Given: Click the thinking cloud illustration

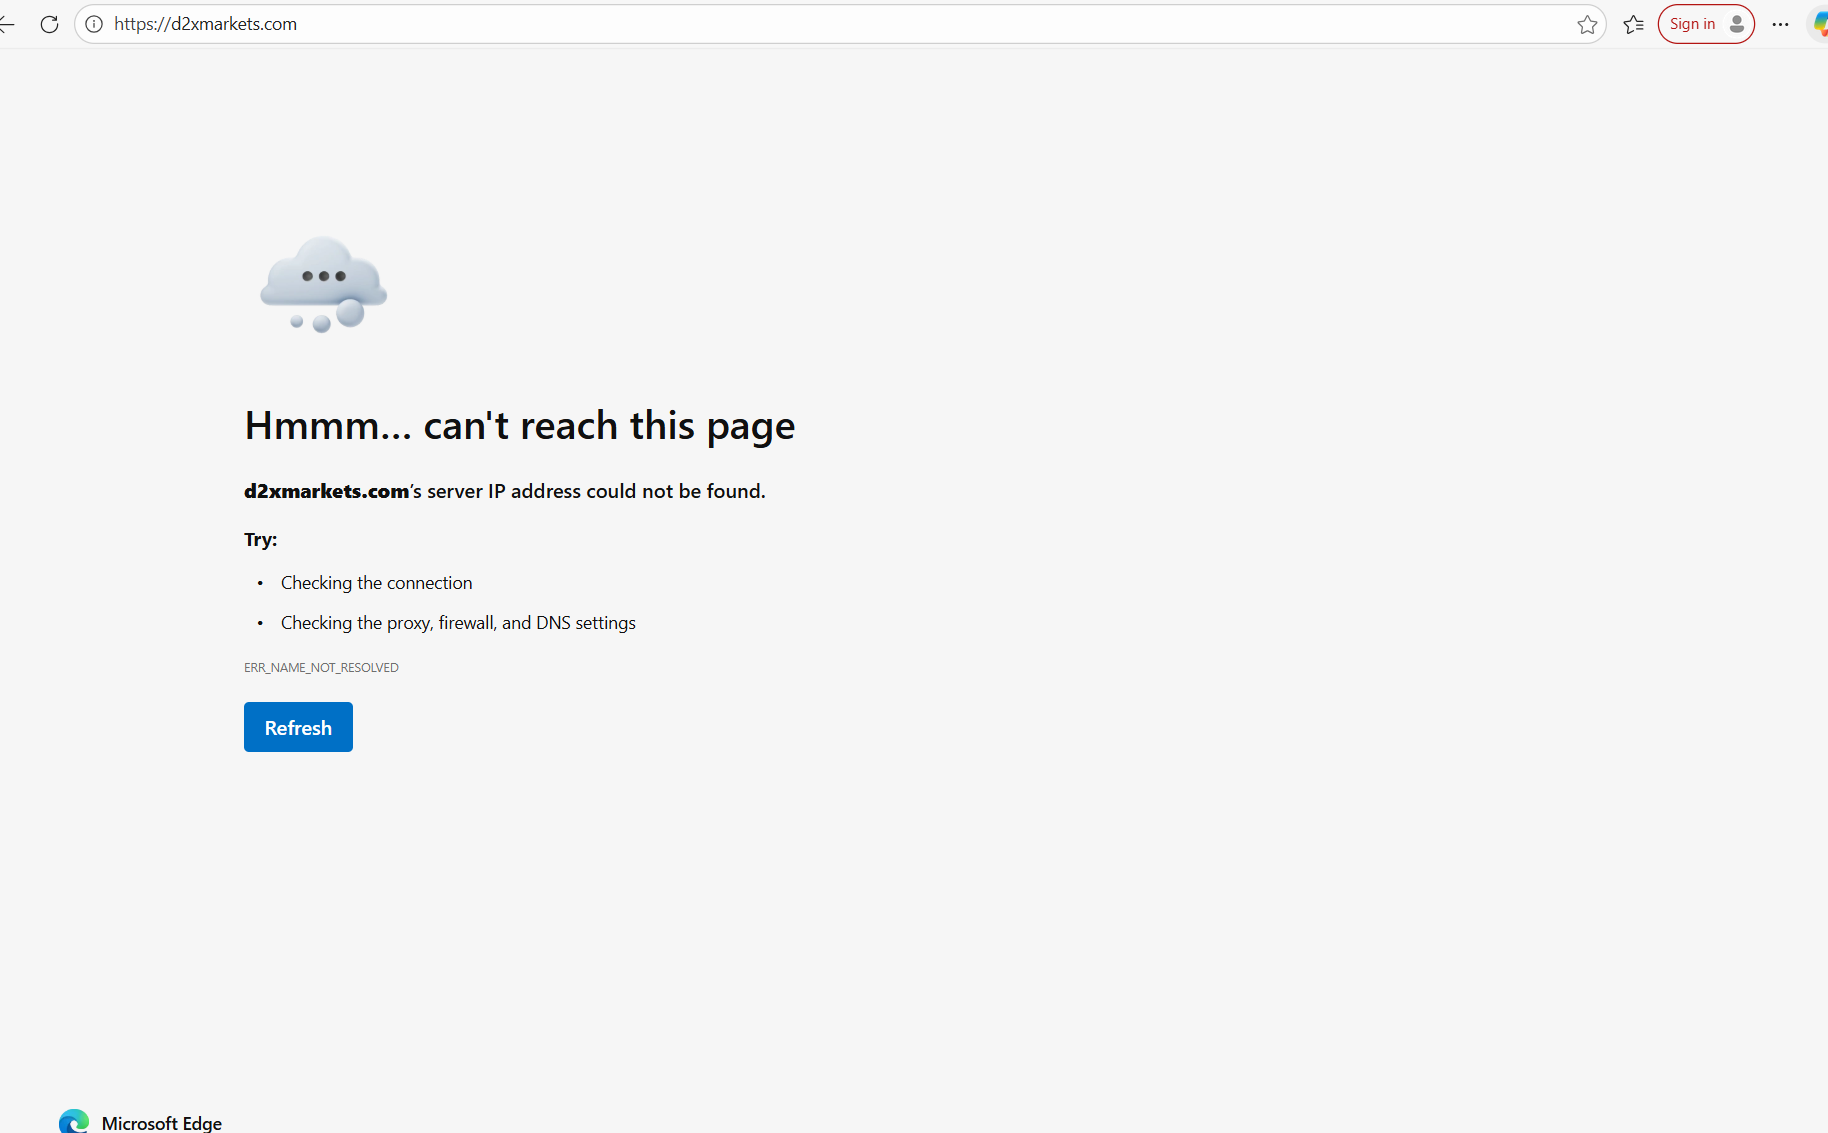Looking at the screenshot, I should point(323,285).
